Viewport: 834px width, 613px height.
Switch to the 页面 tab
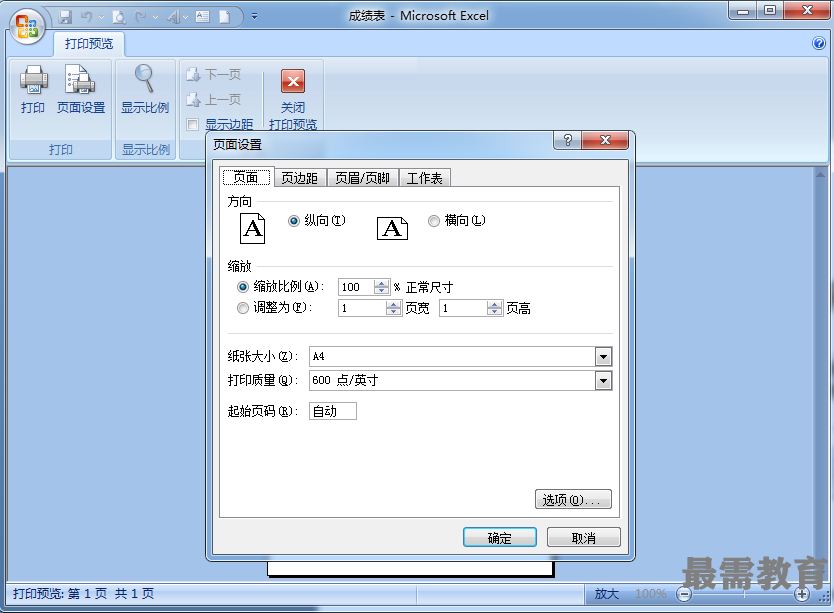point(246,177)
